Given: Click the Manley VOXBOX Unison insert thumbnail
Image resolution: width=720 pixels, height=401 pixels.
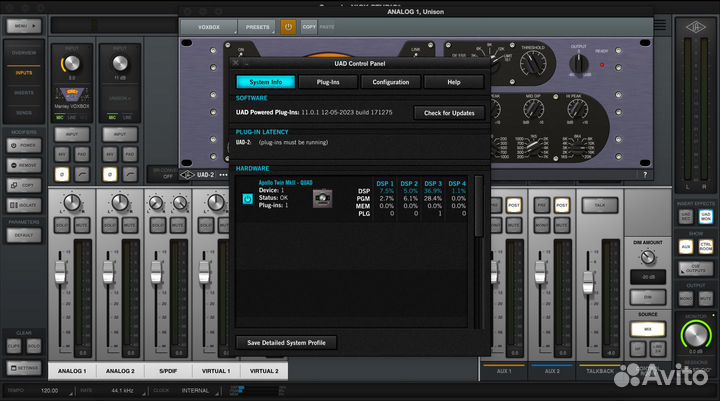Looking at the screenshot, I should pyautogui.click(x=72, y=95).
